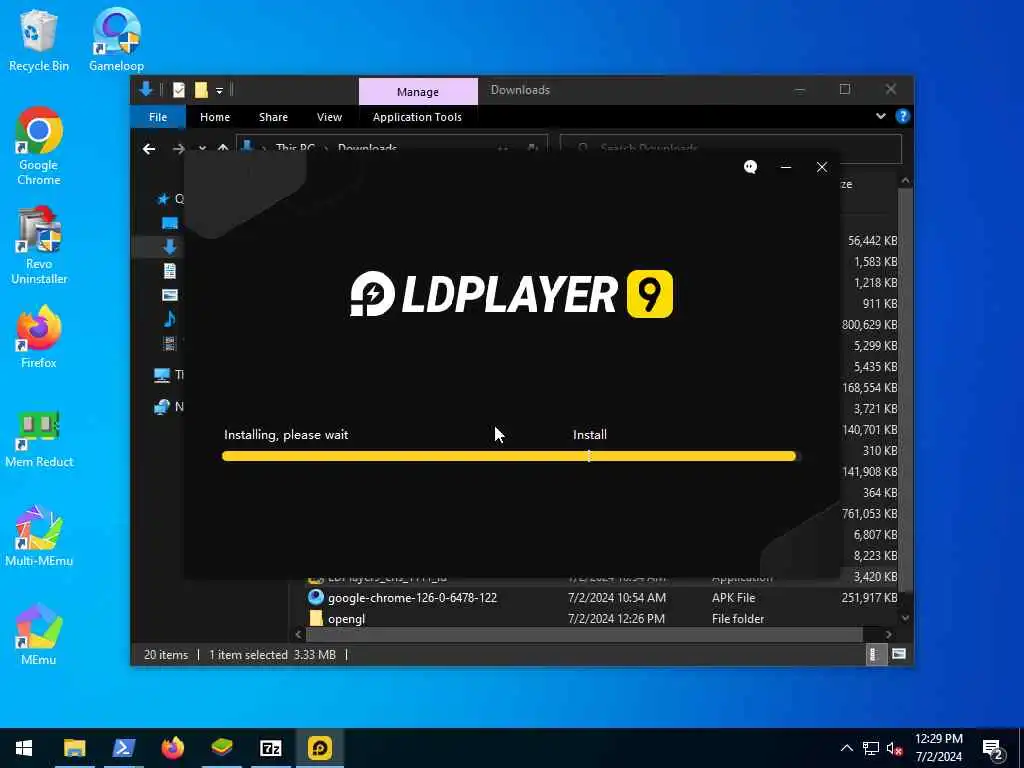Open Revo Uninstaller desktop shortcut
1024x768 pixels.
[39, 246]
